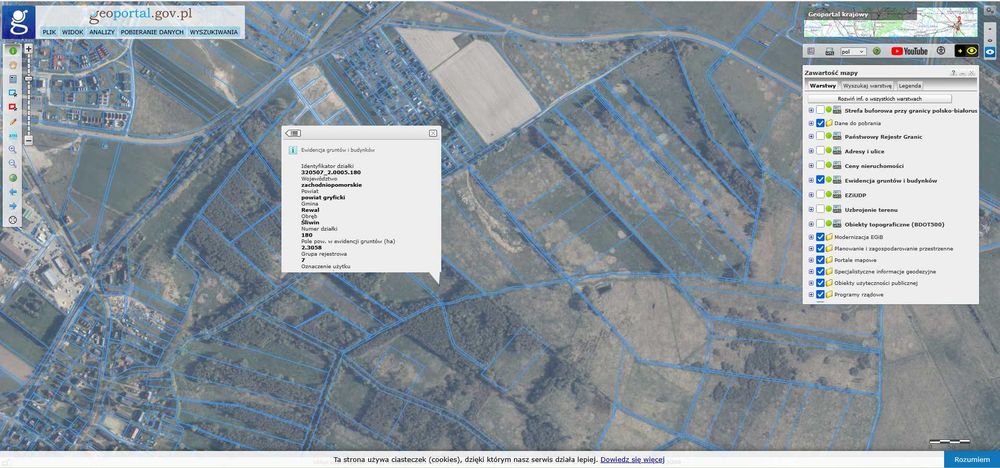Click the circular arrow icon beside YouTube
Image resolution: width=1000 pixels, height=468 pixels.
[x=941, y=51]
